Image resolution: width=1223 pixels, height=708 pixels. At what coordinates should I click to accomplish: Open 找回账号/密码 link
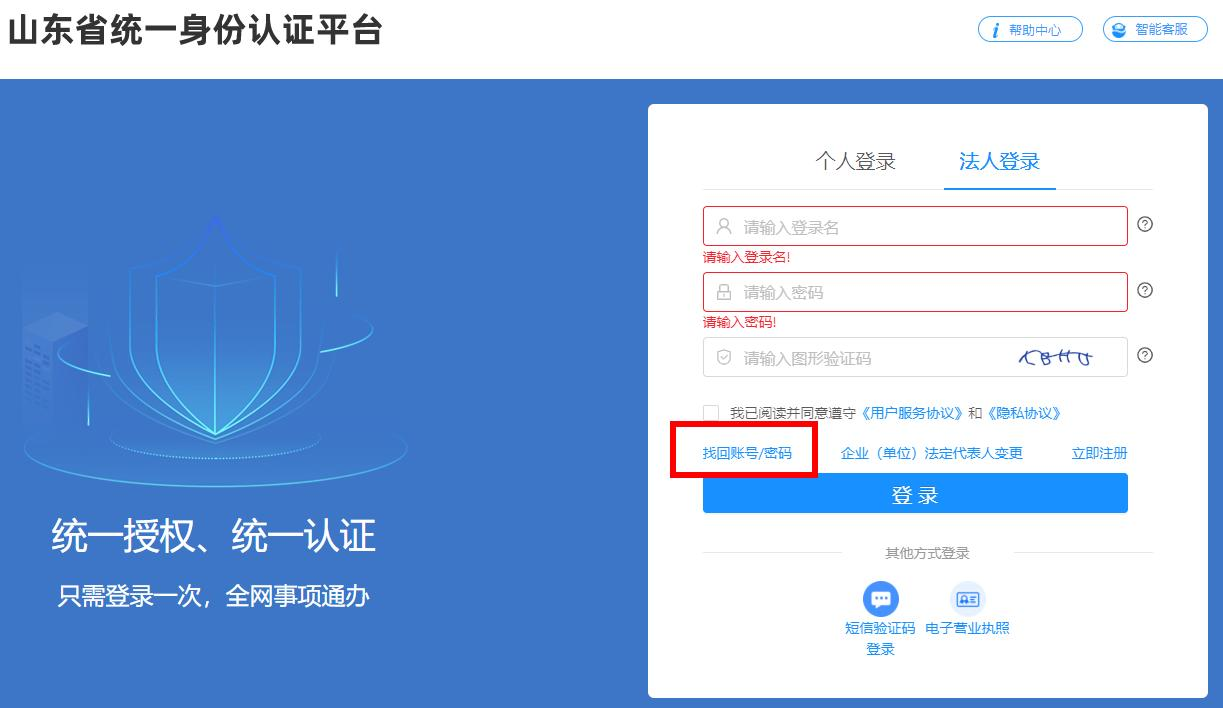747,453
